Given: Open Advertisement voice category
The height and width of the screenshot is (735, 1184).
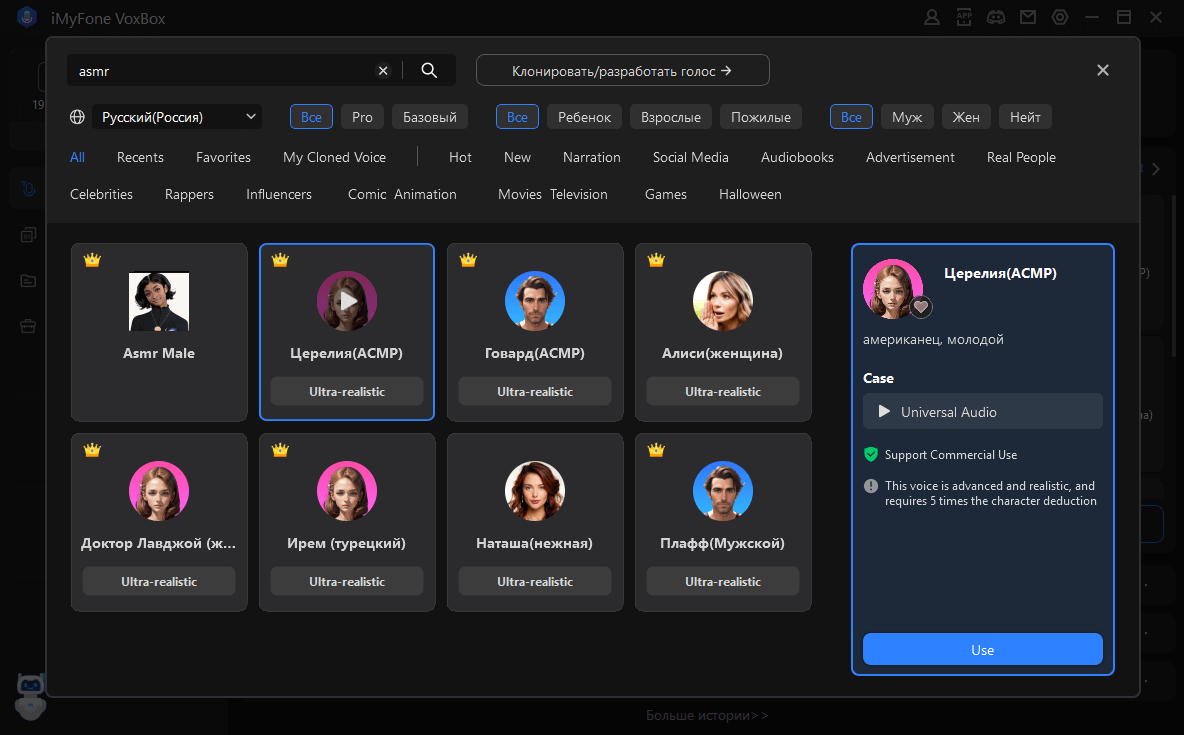Looking at the screenshot, I should [x=910, y=157].
